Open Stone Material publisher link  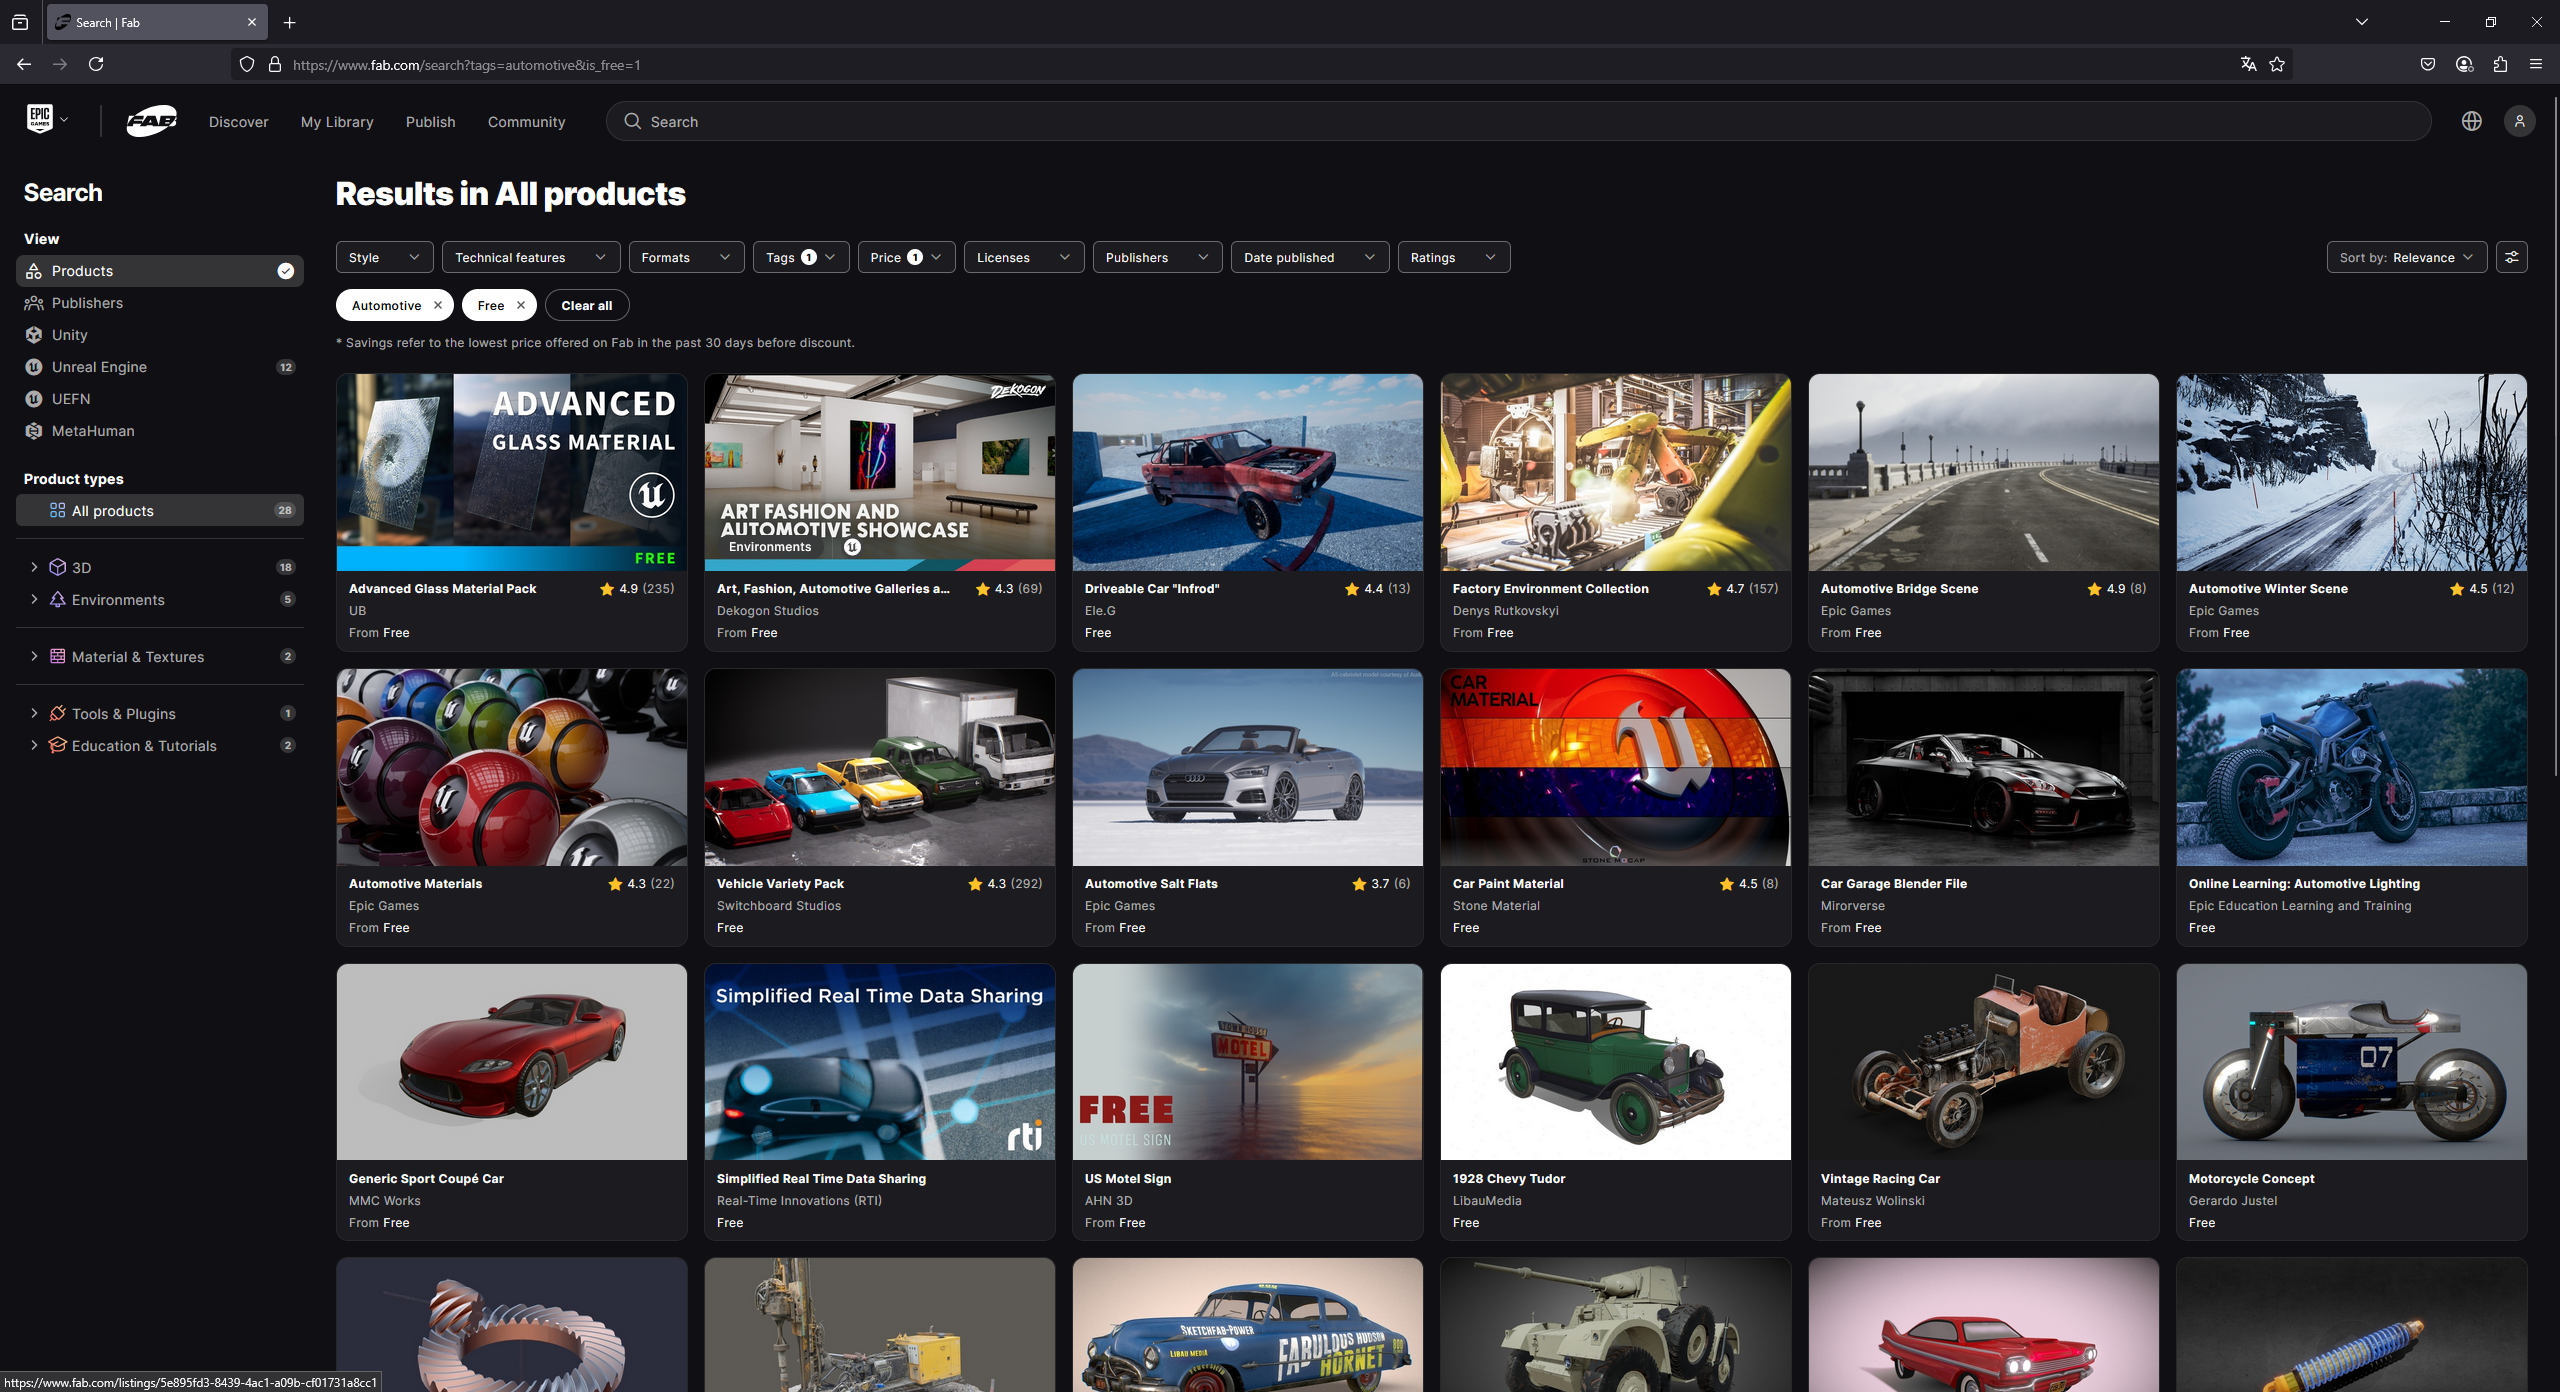click(1496, 905)
